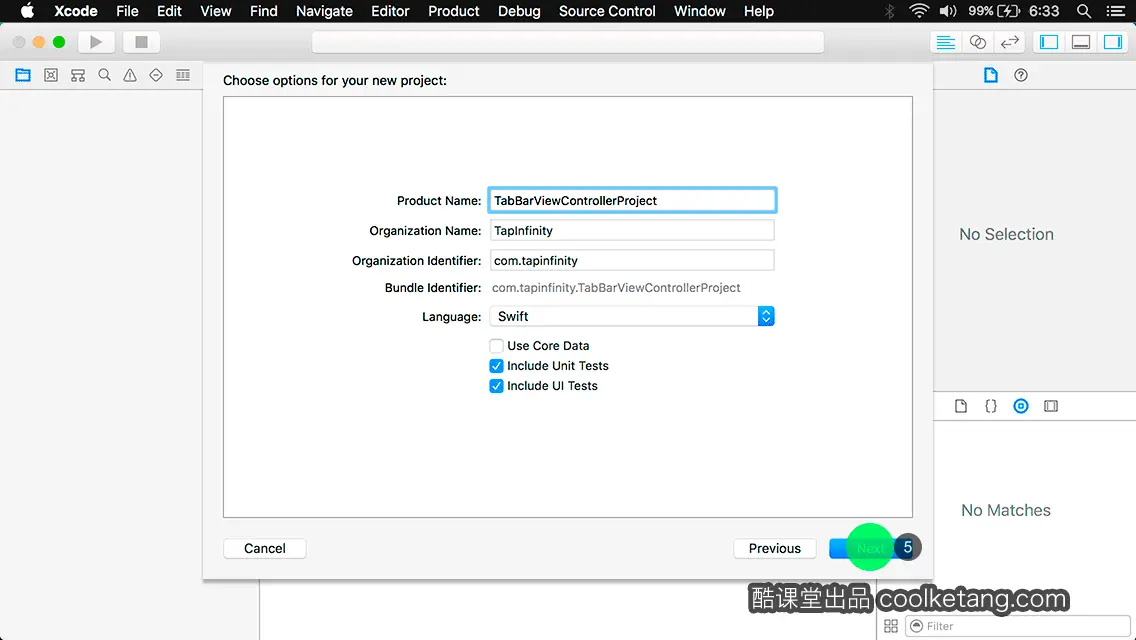Click the Previous button
Image resolution: width=1136 pixels, height=640 pixels.
tap(774, 549)
